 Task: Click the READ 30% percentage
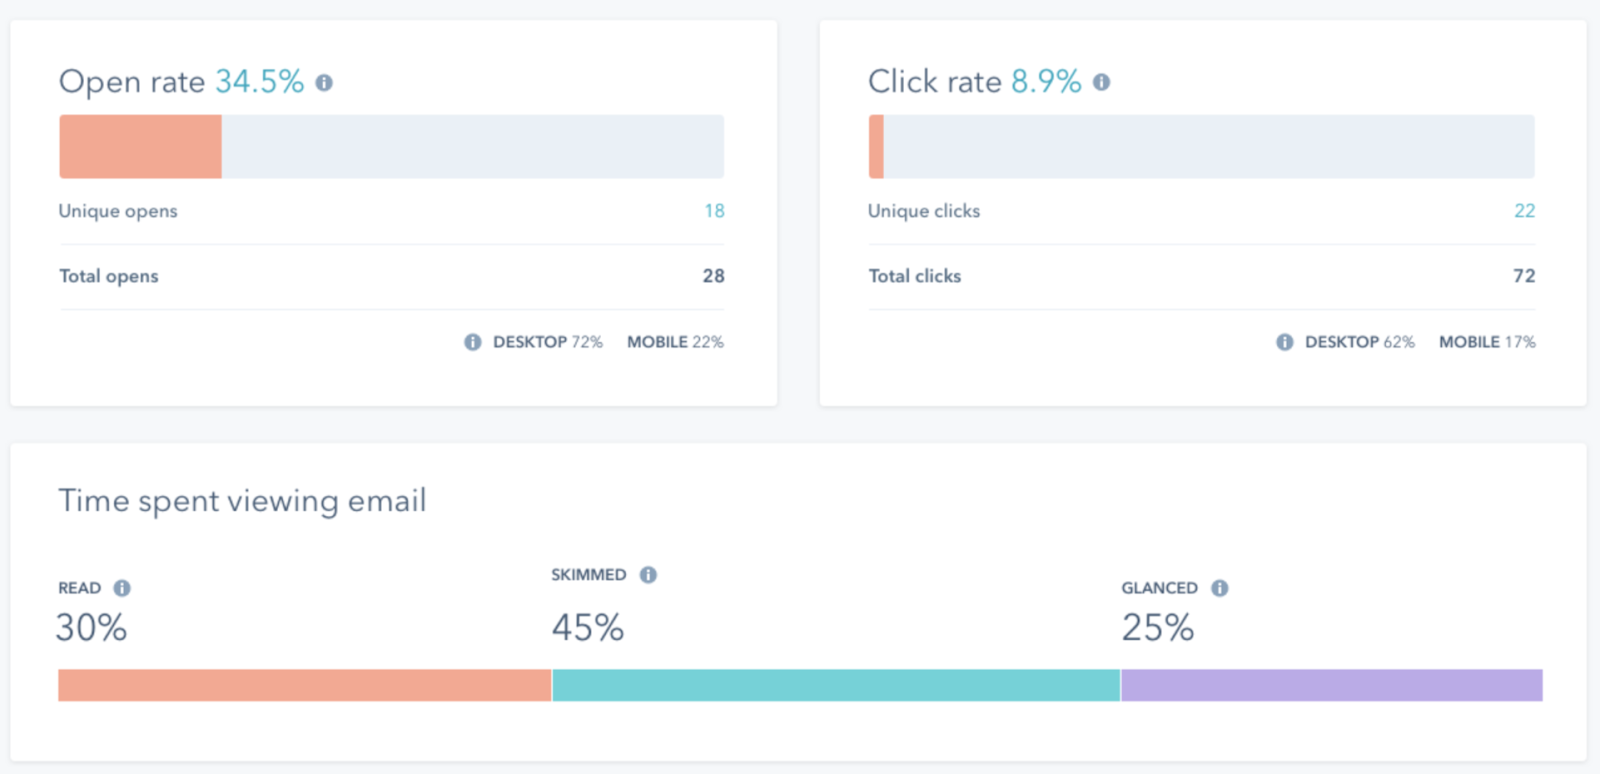coord(91,628)
